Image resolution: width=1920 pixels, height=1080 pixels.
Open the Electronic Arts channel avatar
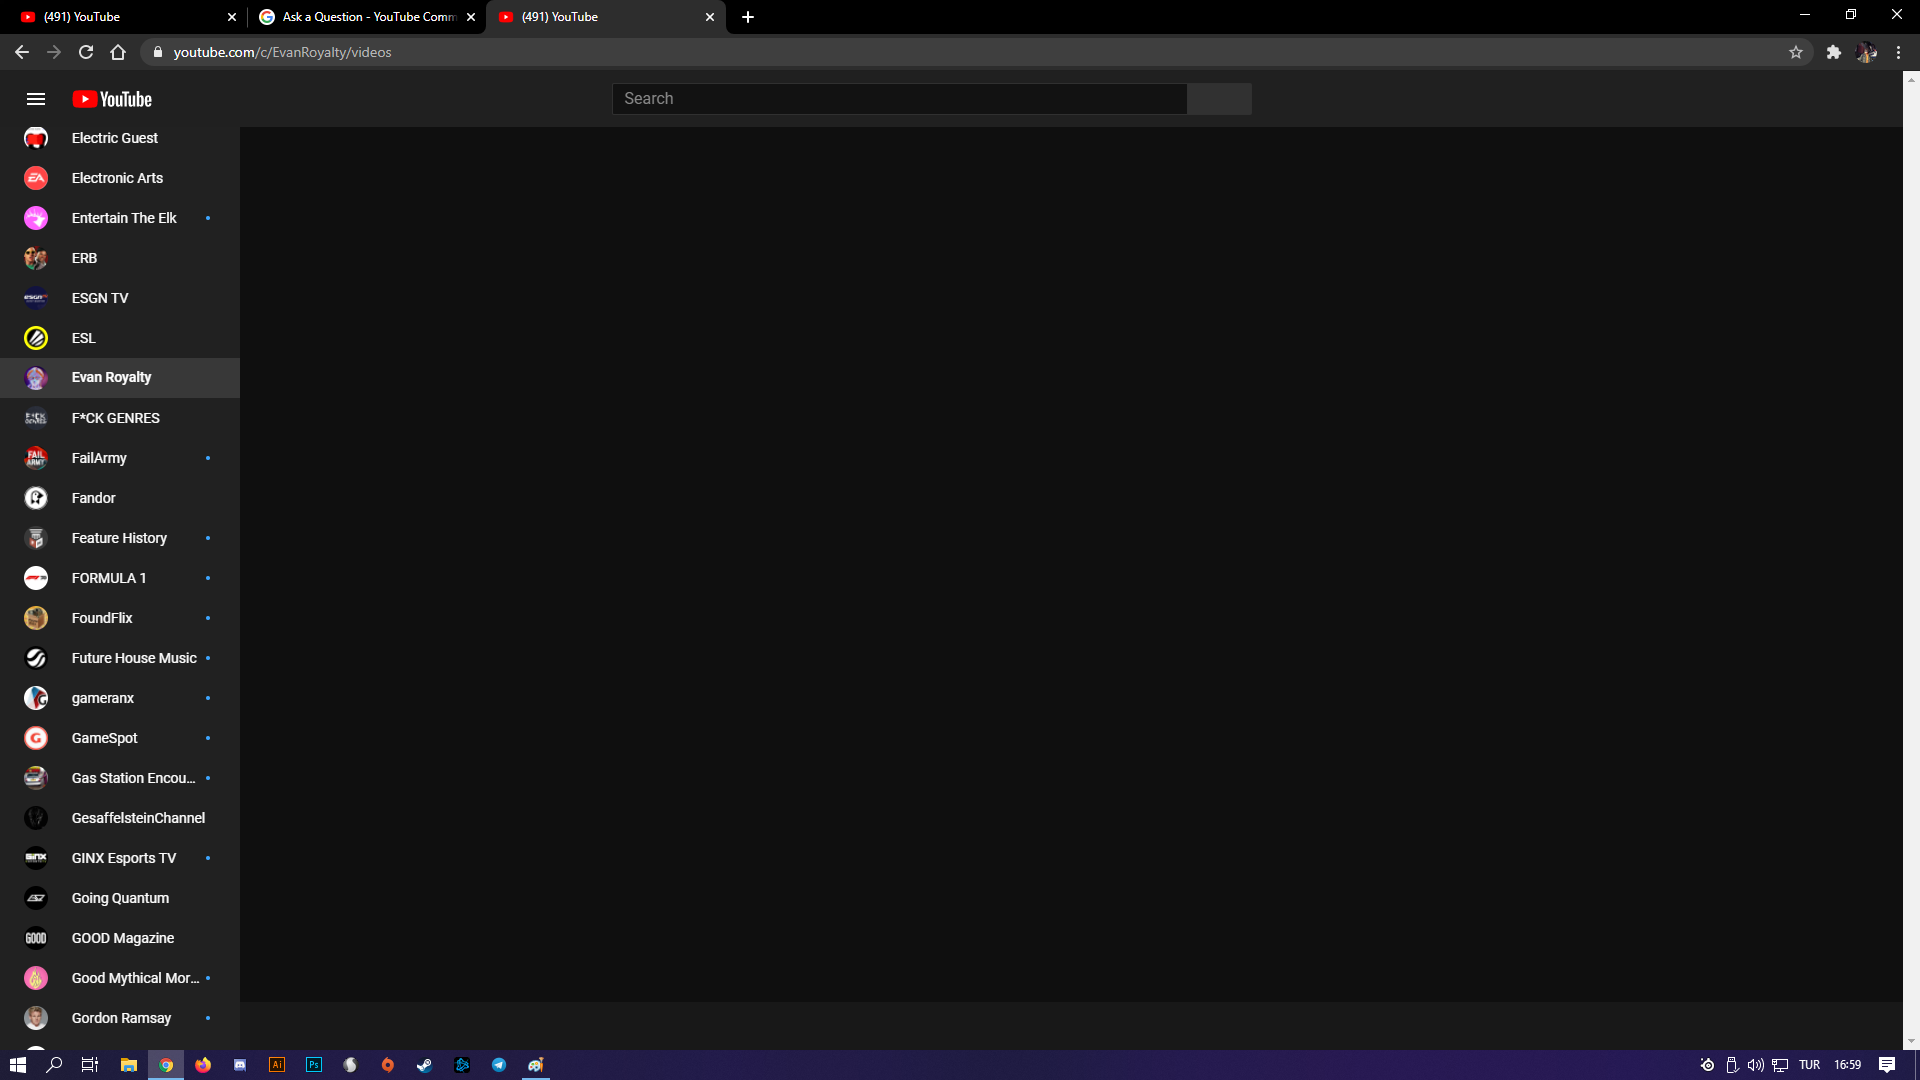point(36,178)
